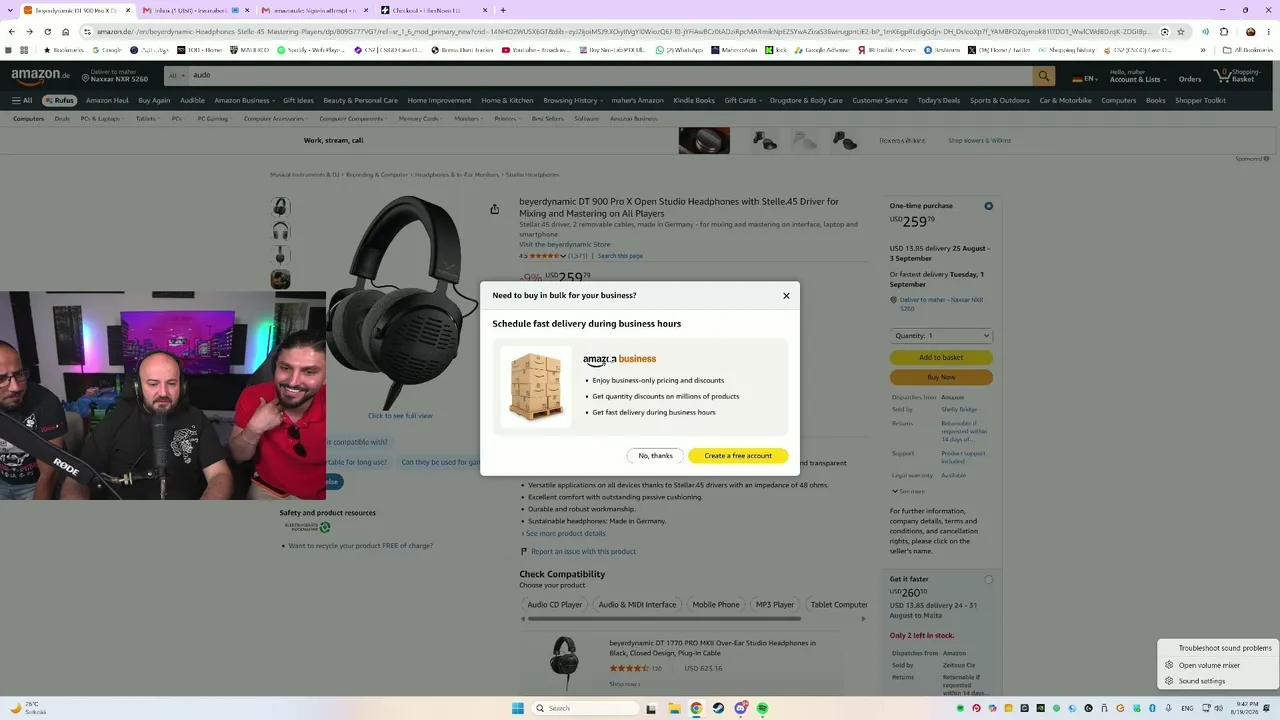Click 'Click to see full view' under image
Viewport: 1280px width, 720px height.
click(400, 416)
